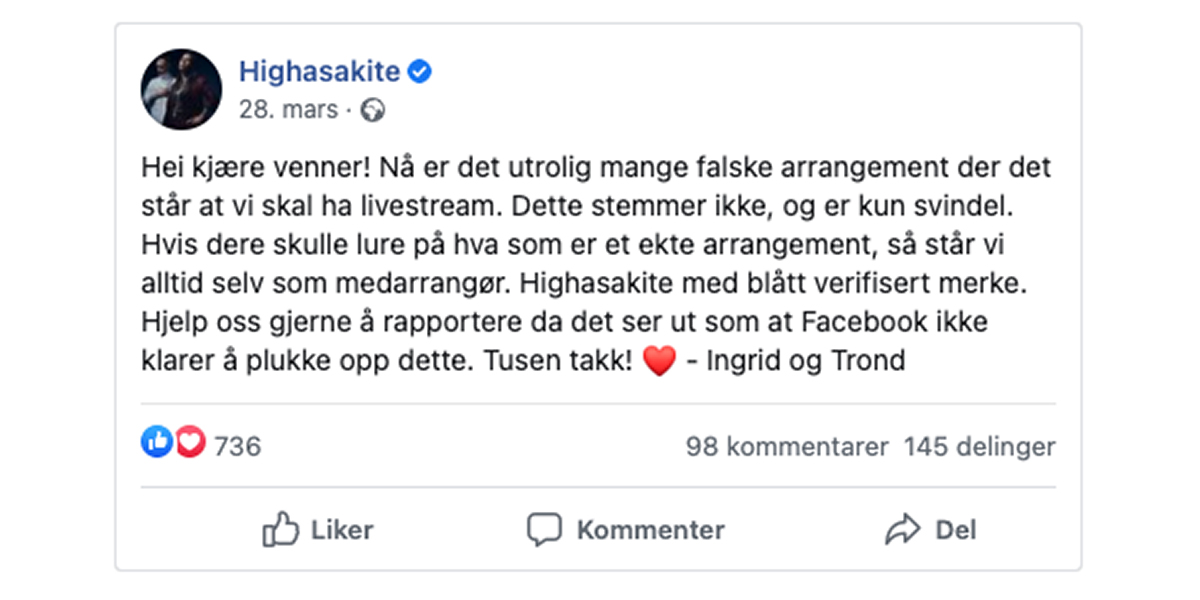Viewport: 1200px width, 600px height.
Task: Click the thumbs-up icon on Liker button
Action: [280, 530]
